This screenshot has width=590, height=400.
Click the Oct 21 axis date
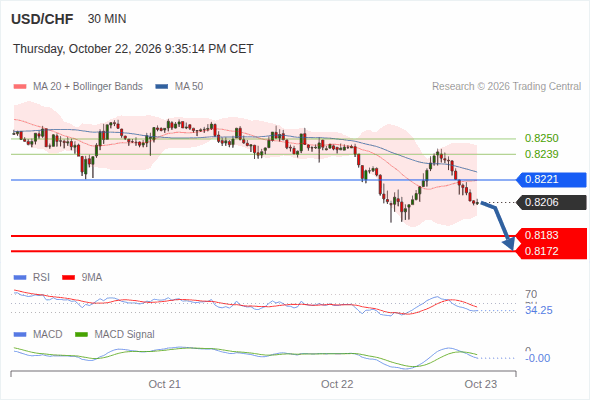164,384
